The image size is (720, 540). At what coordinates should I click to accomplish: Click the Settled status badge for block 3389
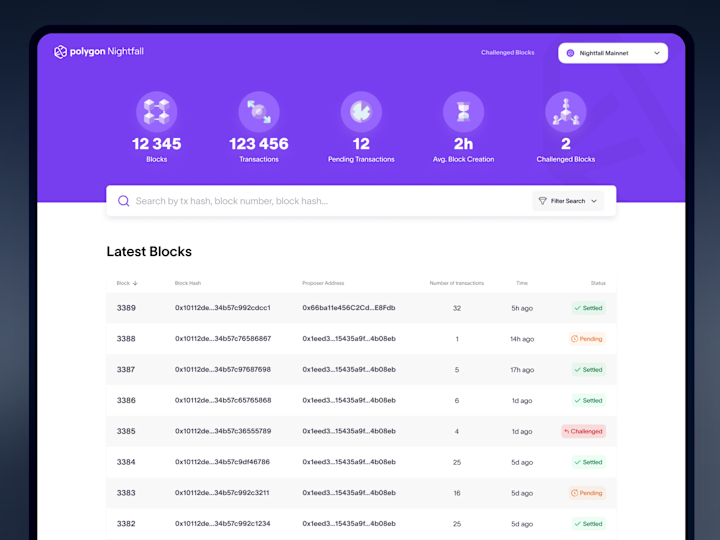[x=588, y=308]
